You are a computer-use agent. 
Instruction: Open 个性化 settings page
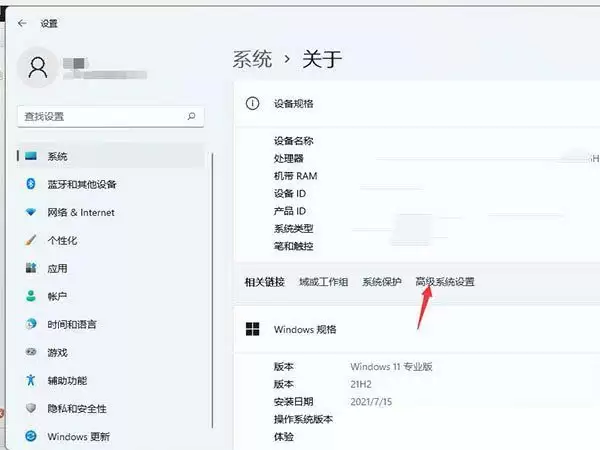pos(62,240)
